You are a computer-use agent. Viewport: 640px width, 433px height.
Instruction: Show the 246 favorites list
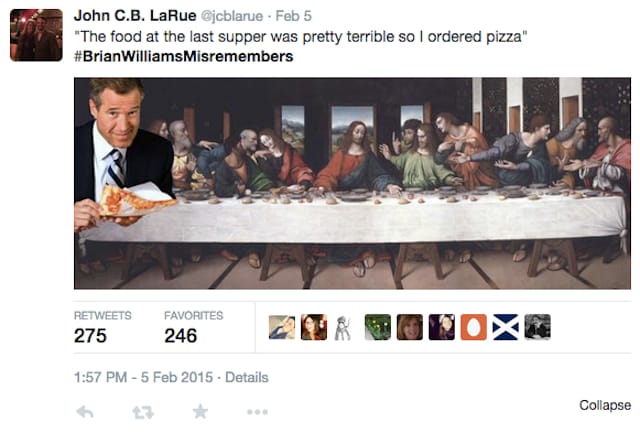tap(180, 336)
